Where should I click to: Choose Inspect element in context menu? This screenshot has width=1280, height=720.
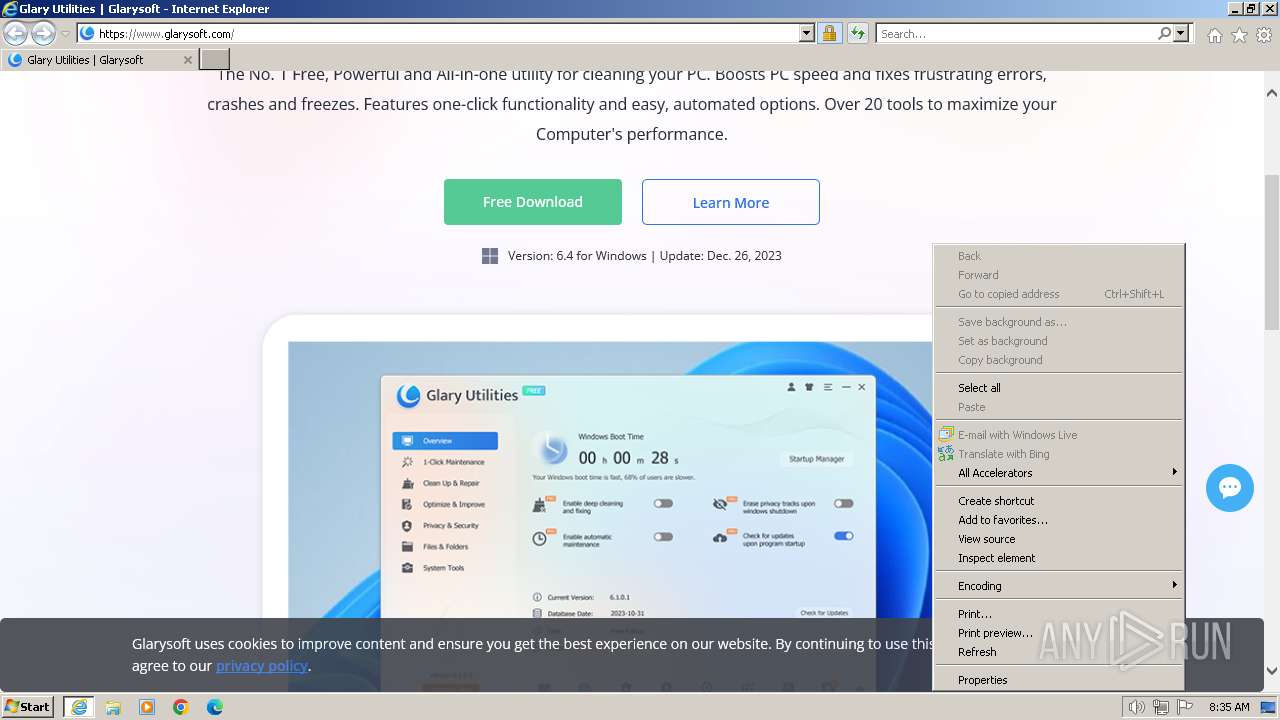pyautogui.click(x=1058, y=558)
